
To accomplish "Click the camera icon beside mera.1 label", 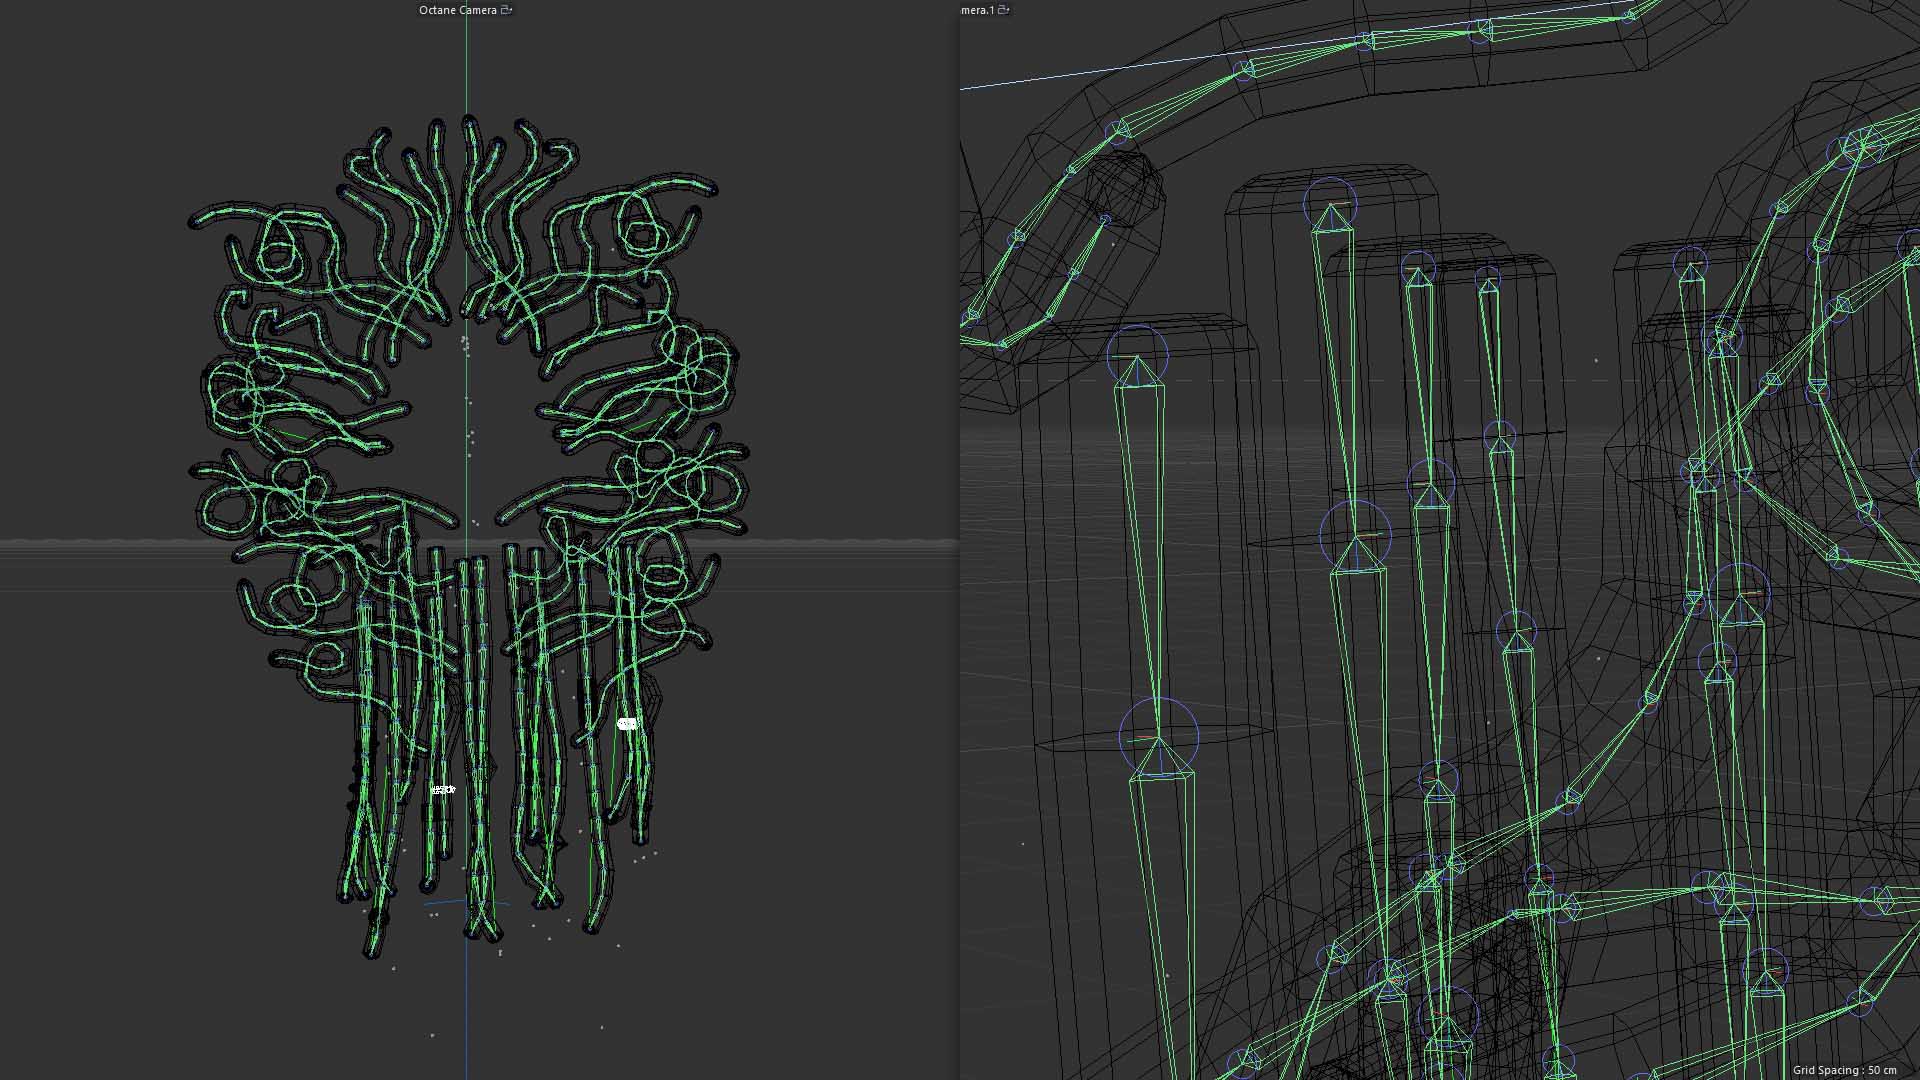I will pos(1003,10).
